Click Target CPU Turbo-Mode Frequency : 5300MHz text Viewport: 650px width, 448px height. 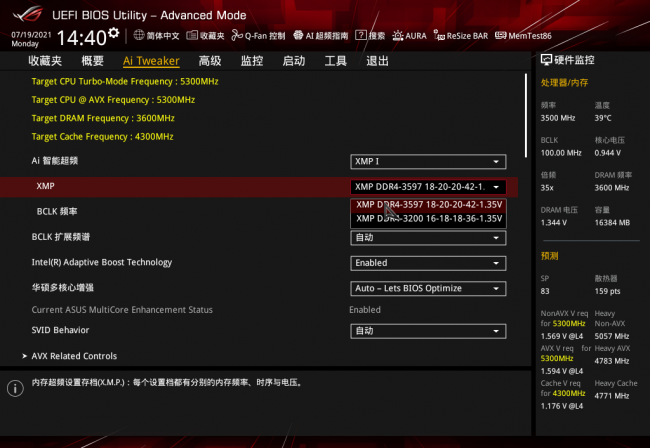pyautogui.click(x=125, y=81)
